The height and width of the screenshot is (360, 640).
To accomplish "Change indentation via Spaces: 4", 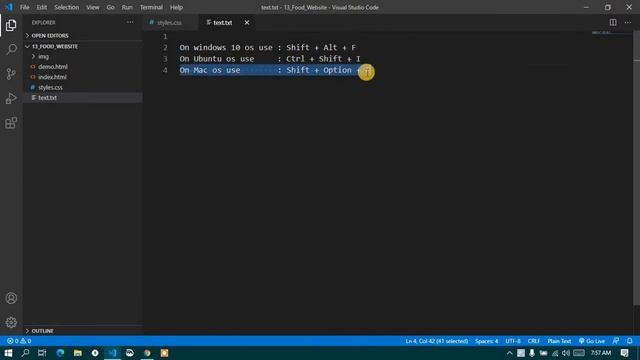I will (x=487, y=341).
